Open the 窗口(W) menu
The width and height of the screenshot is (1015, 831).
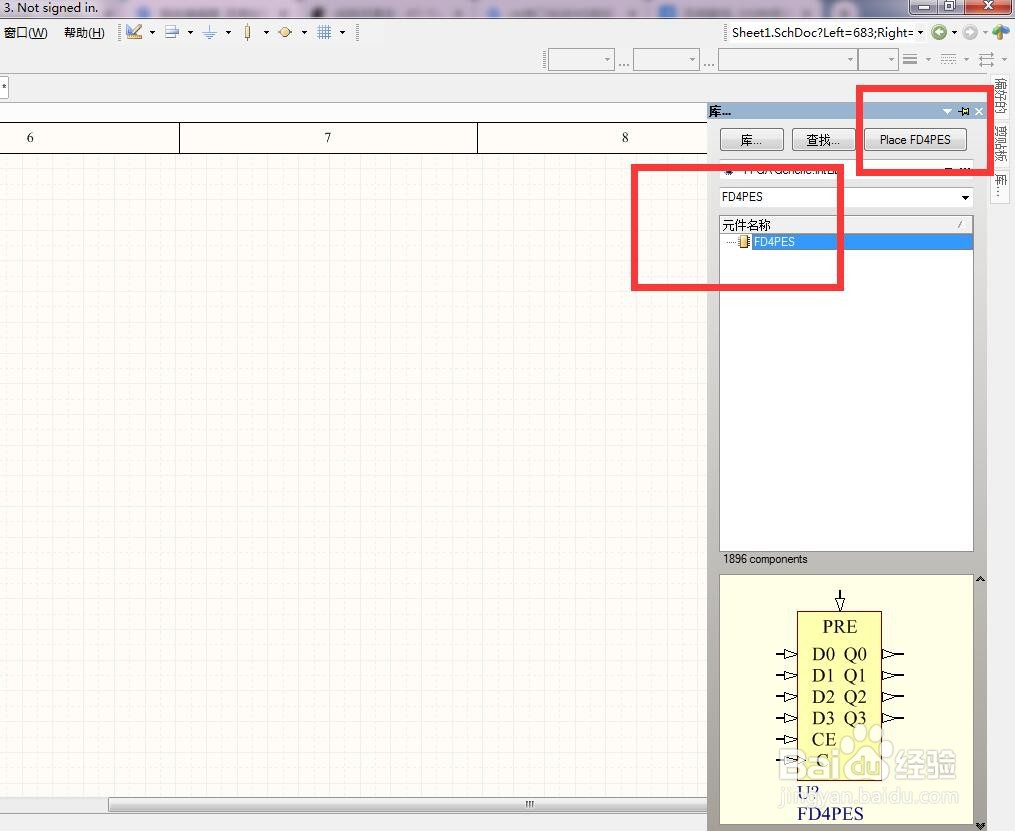pyautogui.click(x=26, y=32)
